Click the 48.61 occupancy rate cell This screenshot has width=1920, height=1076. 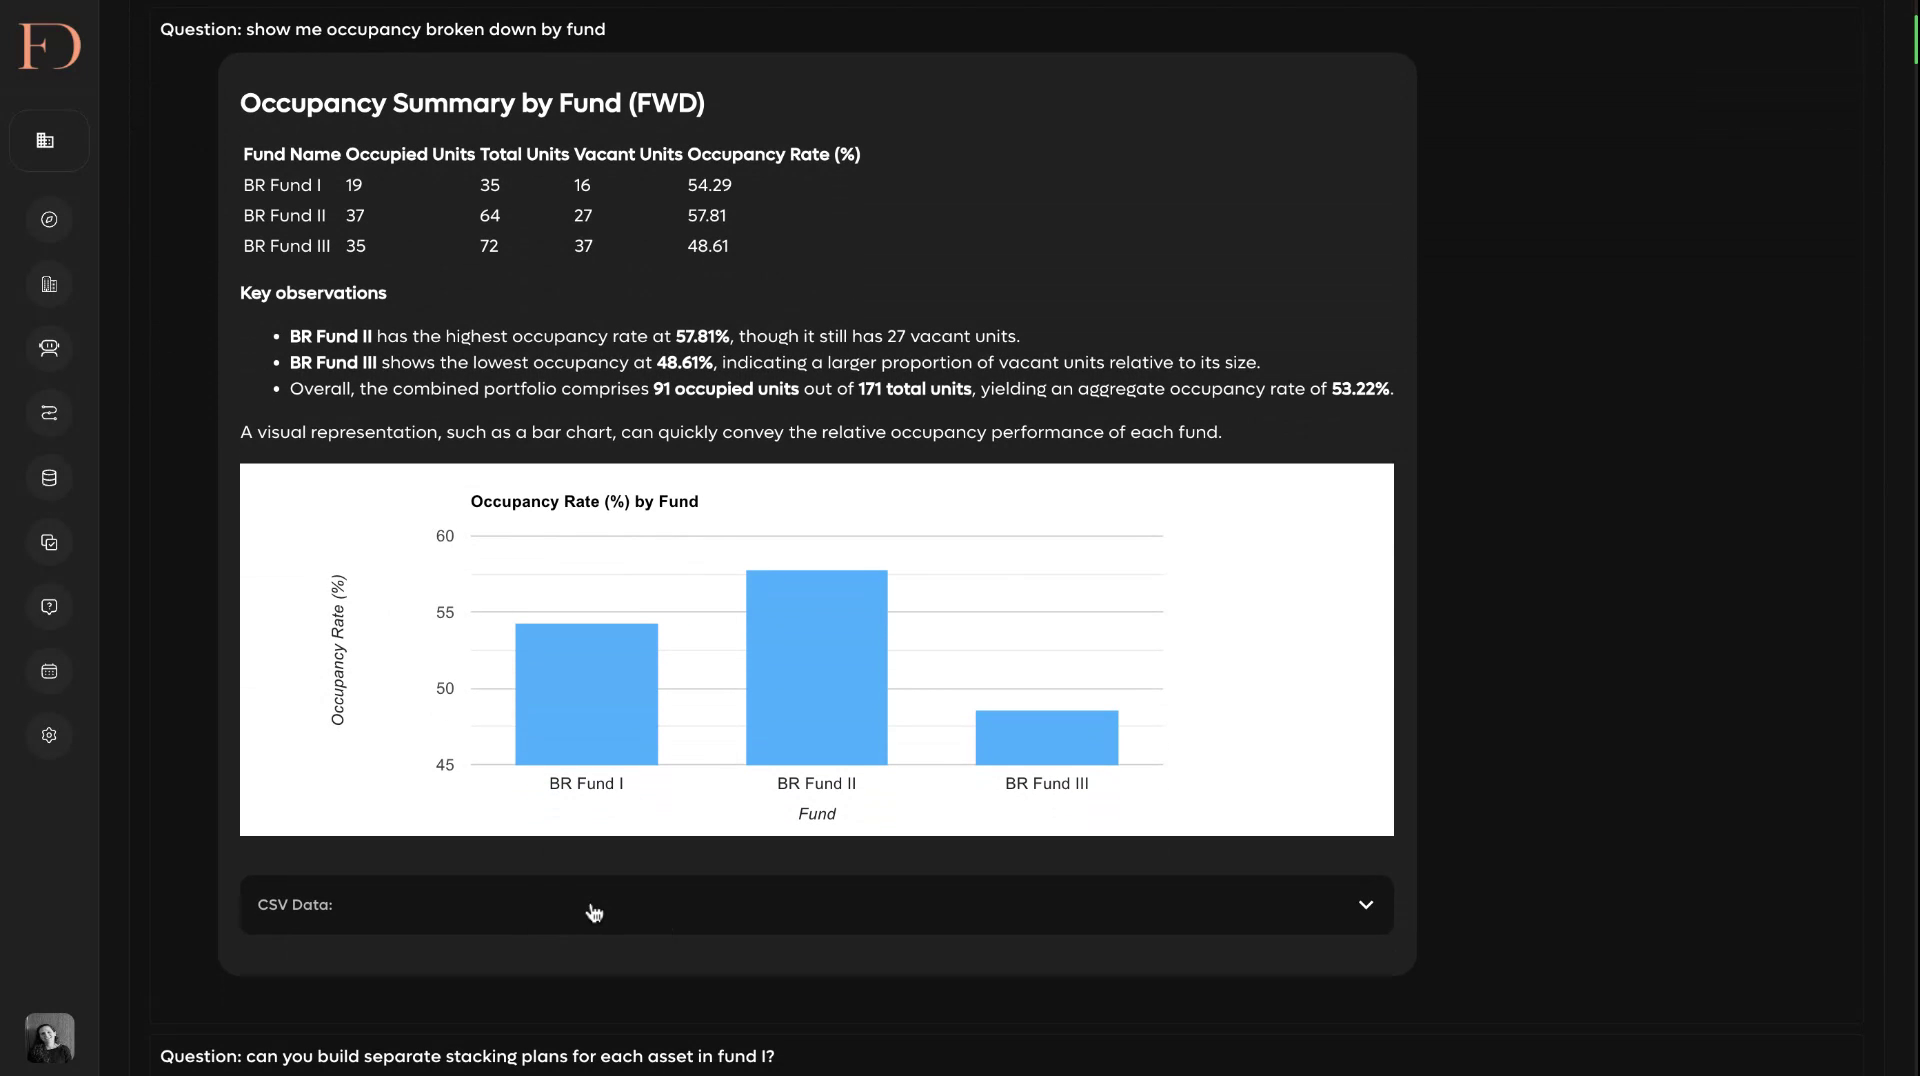708,246
